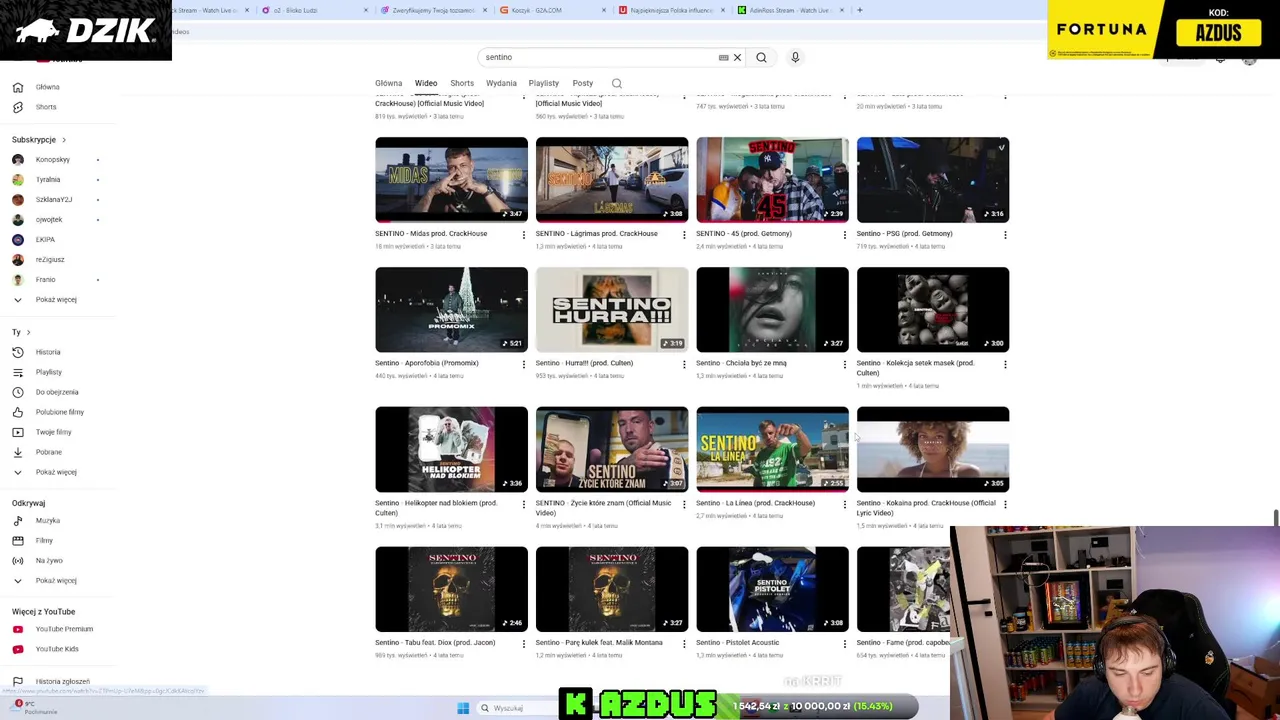Screen dimensions: 1280x720
Task: Play the Sentino Pistolet Acoustic thumbnail
Action: pyautogui.click(x=772, y=589)
